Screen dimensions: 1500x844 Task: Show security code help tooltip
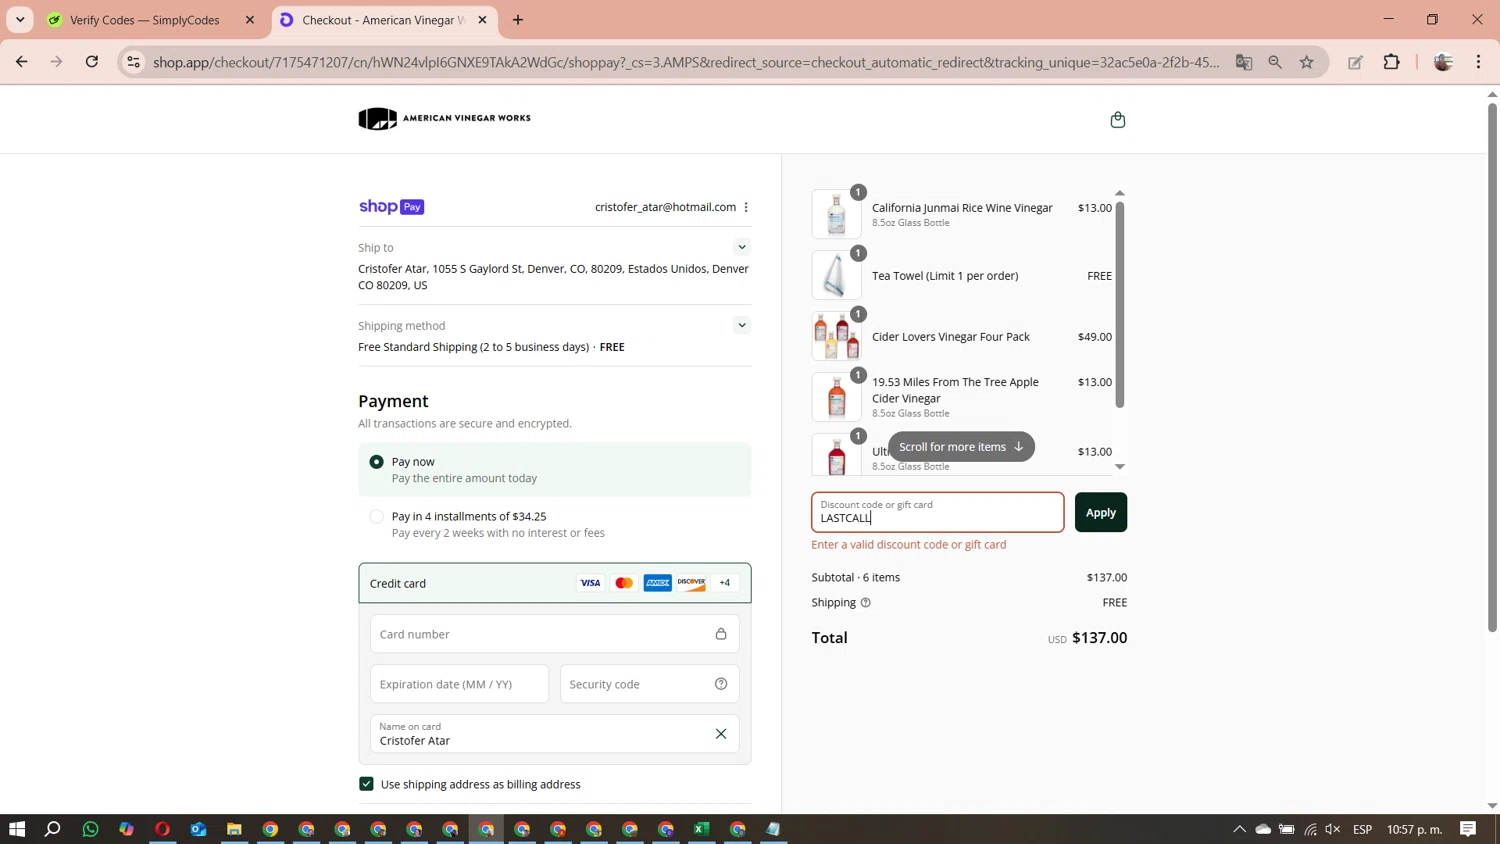721,684
